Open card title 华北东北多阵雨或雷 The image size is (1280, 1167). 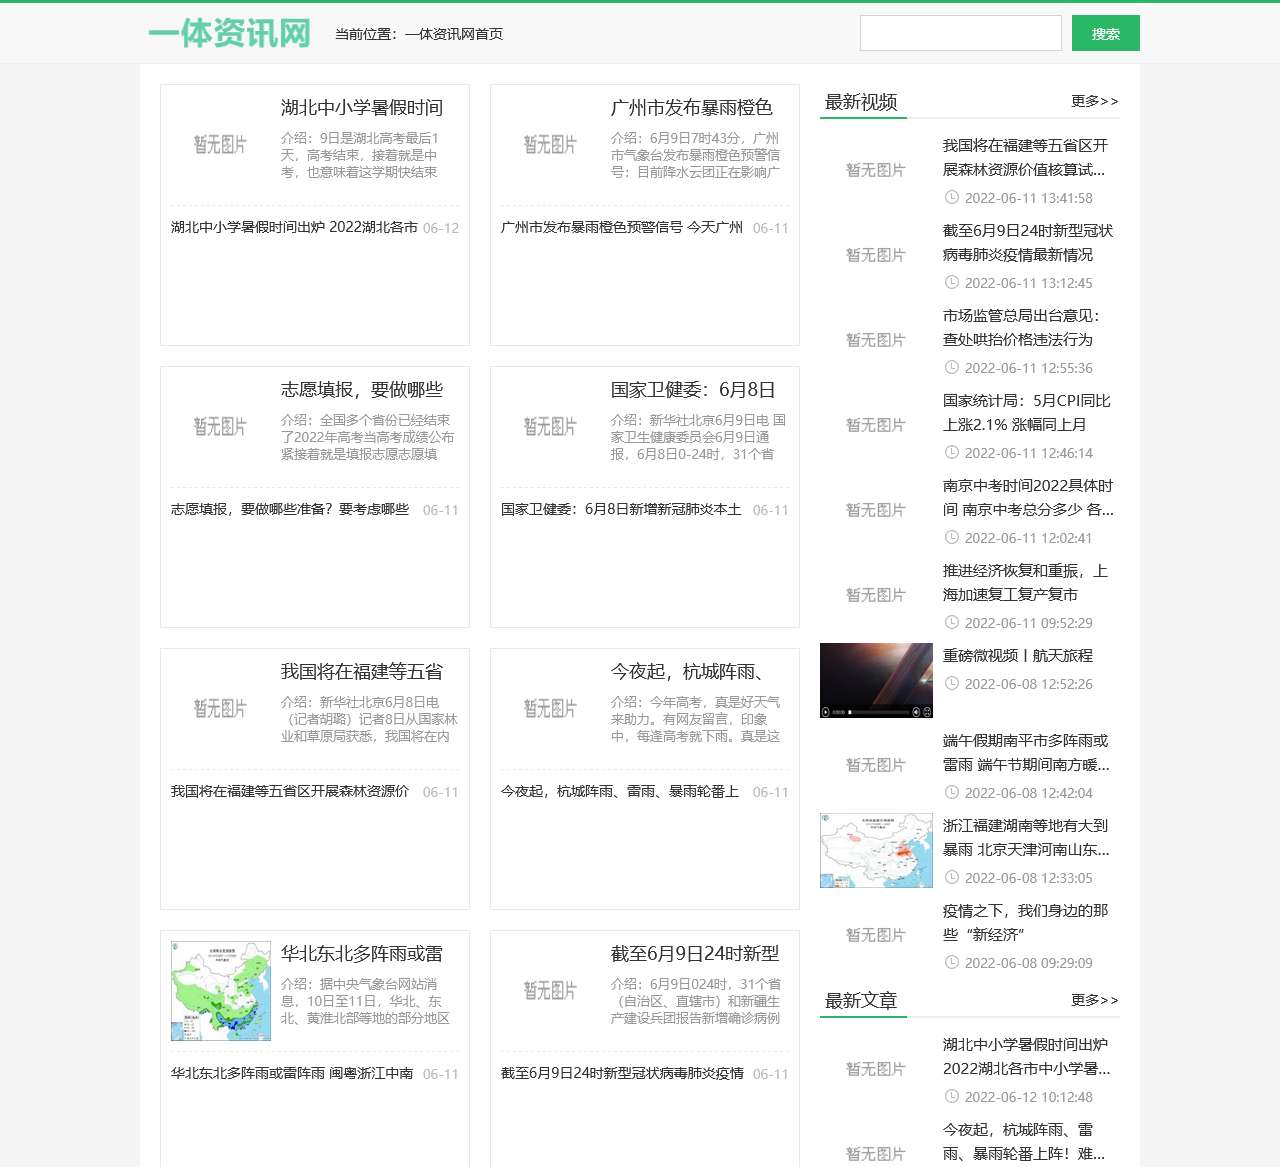pyautogui.click(x=362, y=954)
